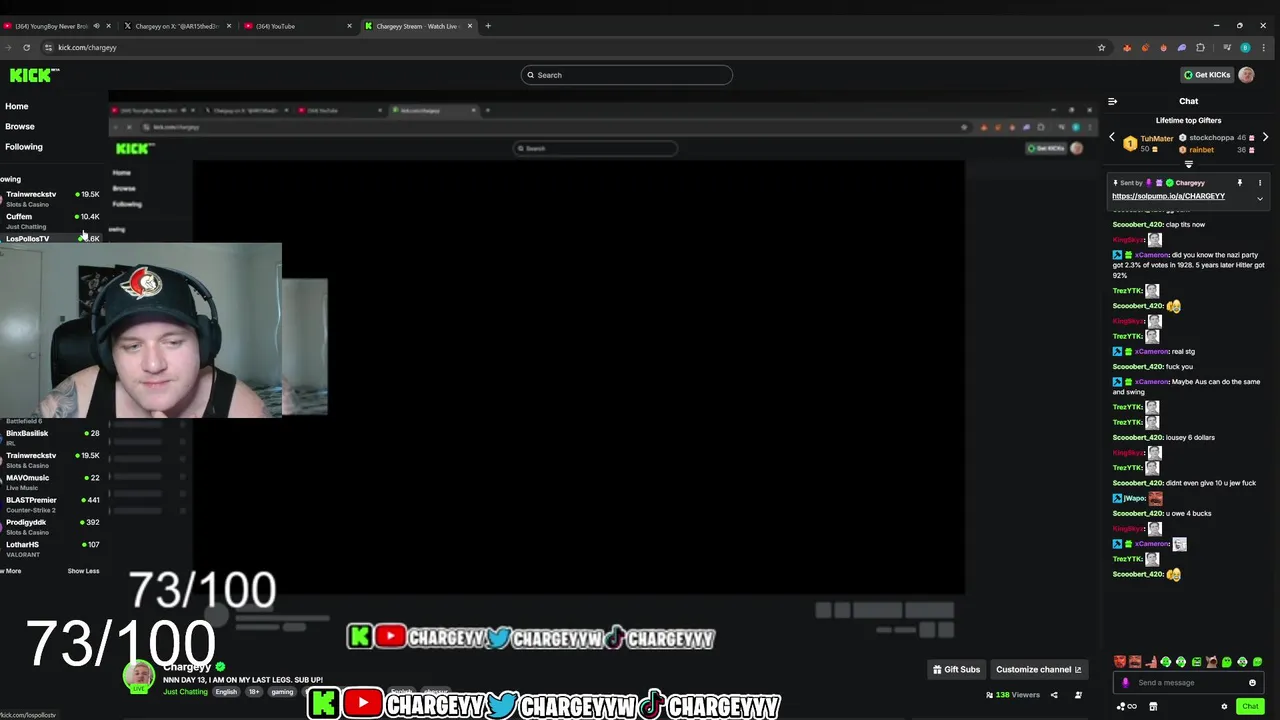Click the Chargeyy channel avatar
1280x720 pixels.
tap(138, 677)
